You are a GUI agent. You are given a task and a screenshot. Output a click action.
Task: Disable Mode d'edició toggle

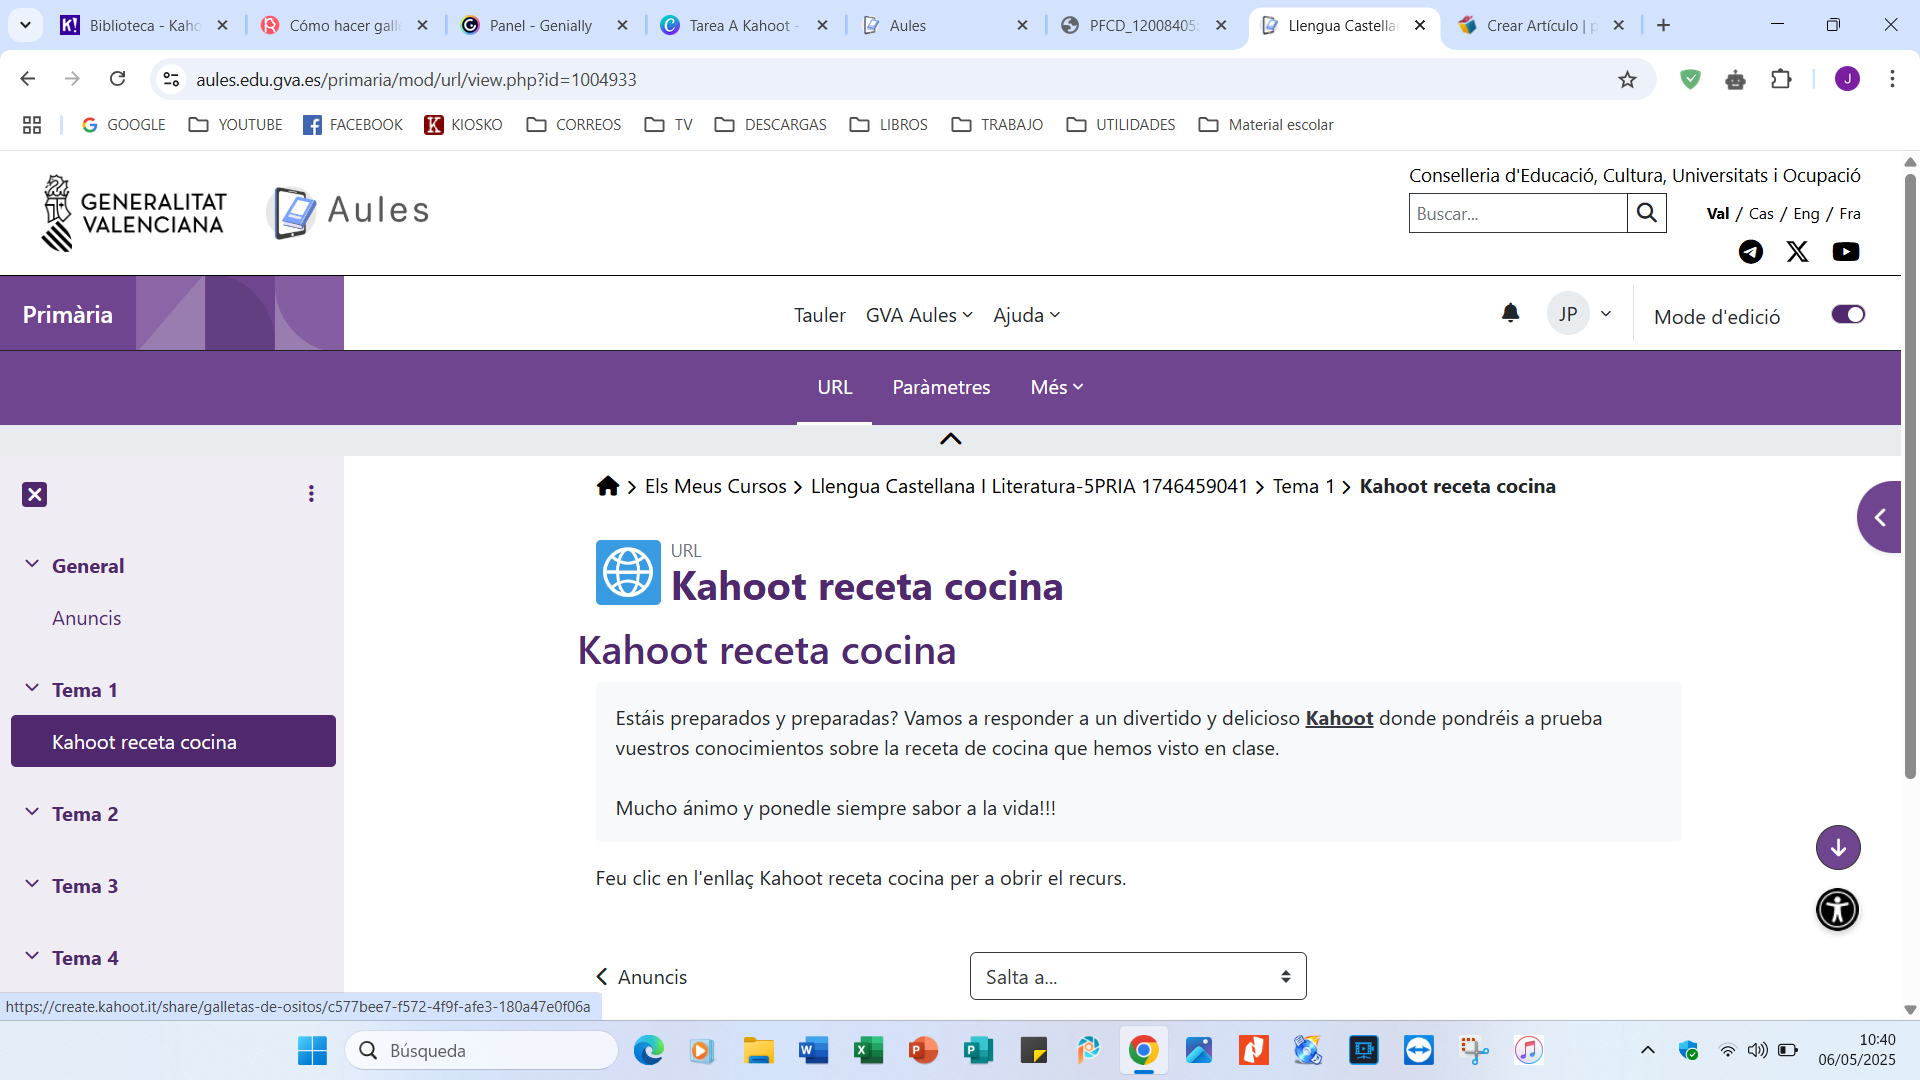(1847, 313)
